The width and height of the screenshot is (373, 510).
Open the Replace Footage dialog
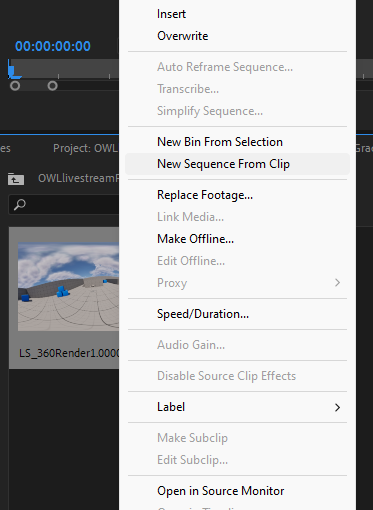point(205,195)
